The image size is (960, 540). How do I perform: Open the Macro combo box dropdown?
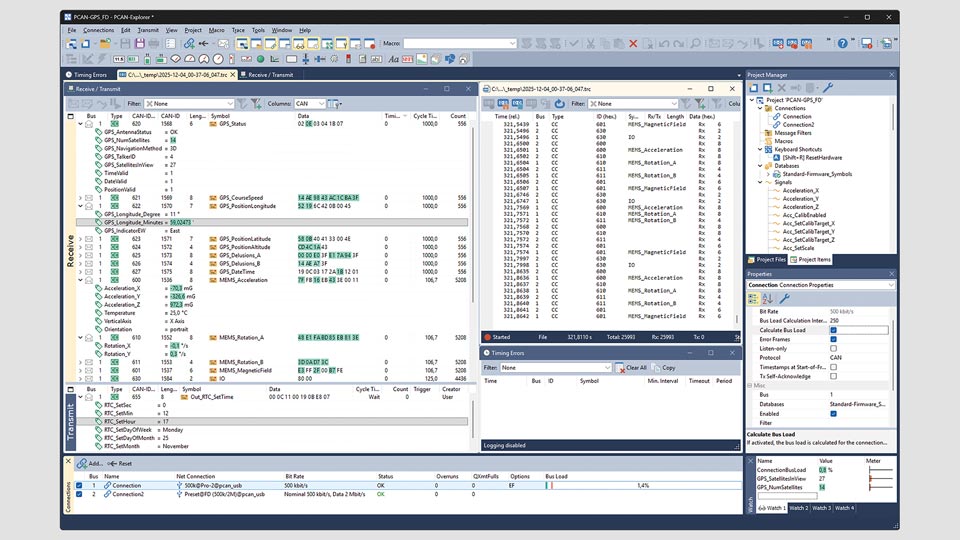(x=512, y=43)
